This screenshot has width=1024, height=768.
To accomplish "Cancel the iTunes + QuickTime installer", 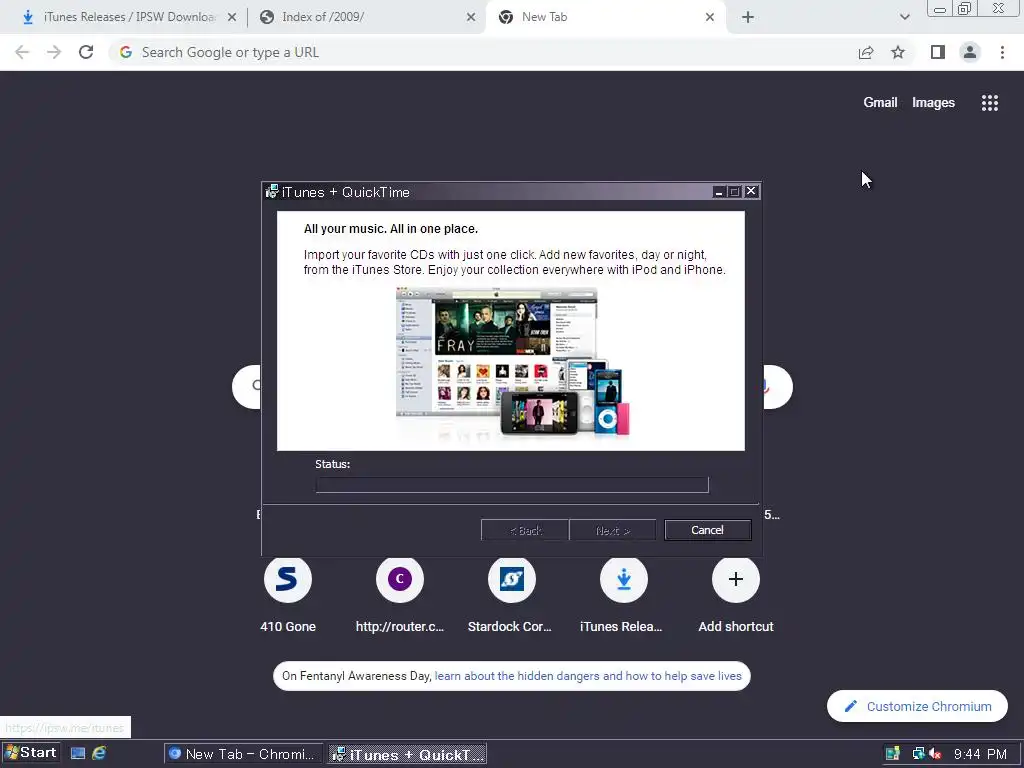I will [707, 530].
